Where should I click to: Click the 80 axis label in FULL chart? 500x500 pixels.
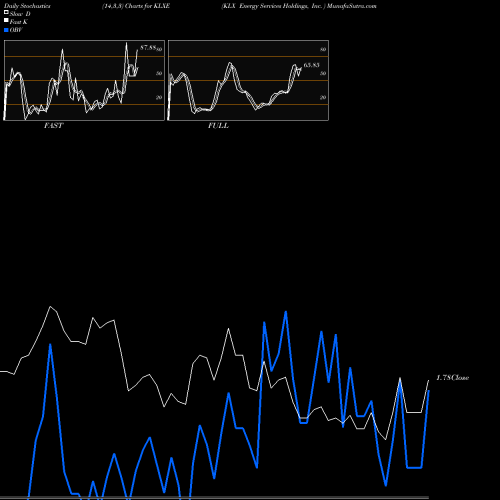click(323, 50)
